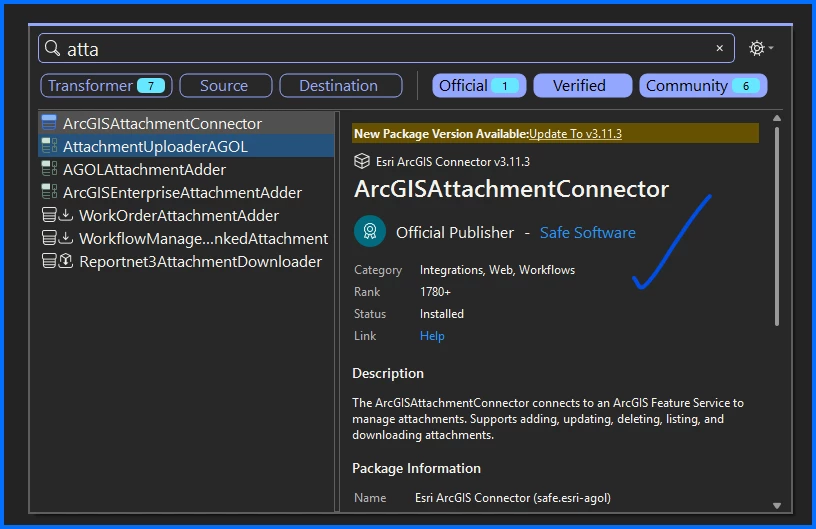The width and height of the screenshot is (816, 529).
Task: Toggle the Verified filter
Action: (x=582, y=85)
